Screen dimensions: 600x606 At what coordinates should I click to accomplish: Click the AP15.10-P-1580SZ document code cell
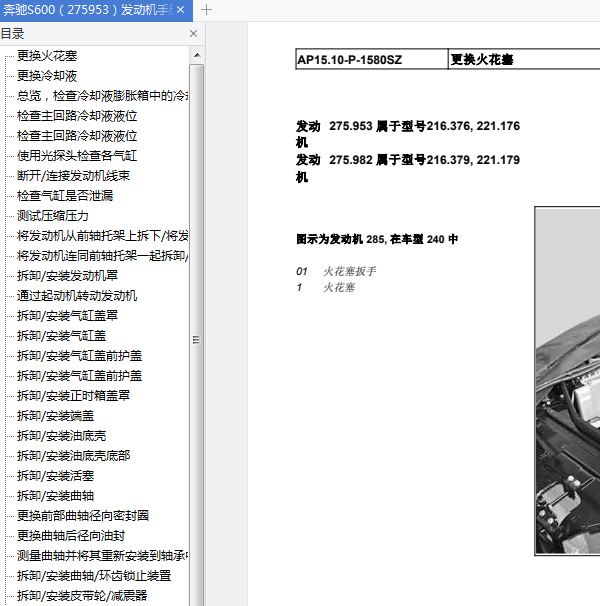(372, 59)
